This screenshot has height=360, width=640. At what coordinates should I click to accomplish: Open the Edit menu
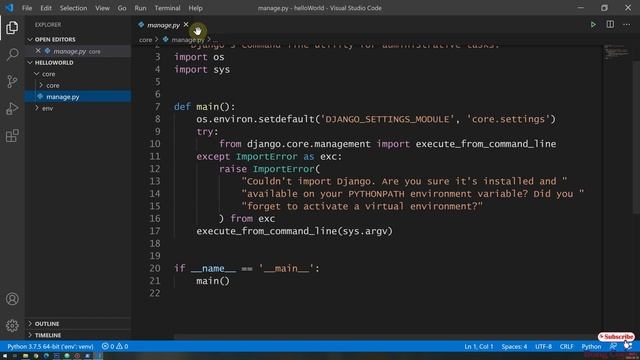(46, 8)
